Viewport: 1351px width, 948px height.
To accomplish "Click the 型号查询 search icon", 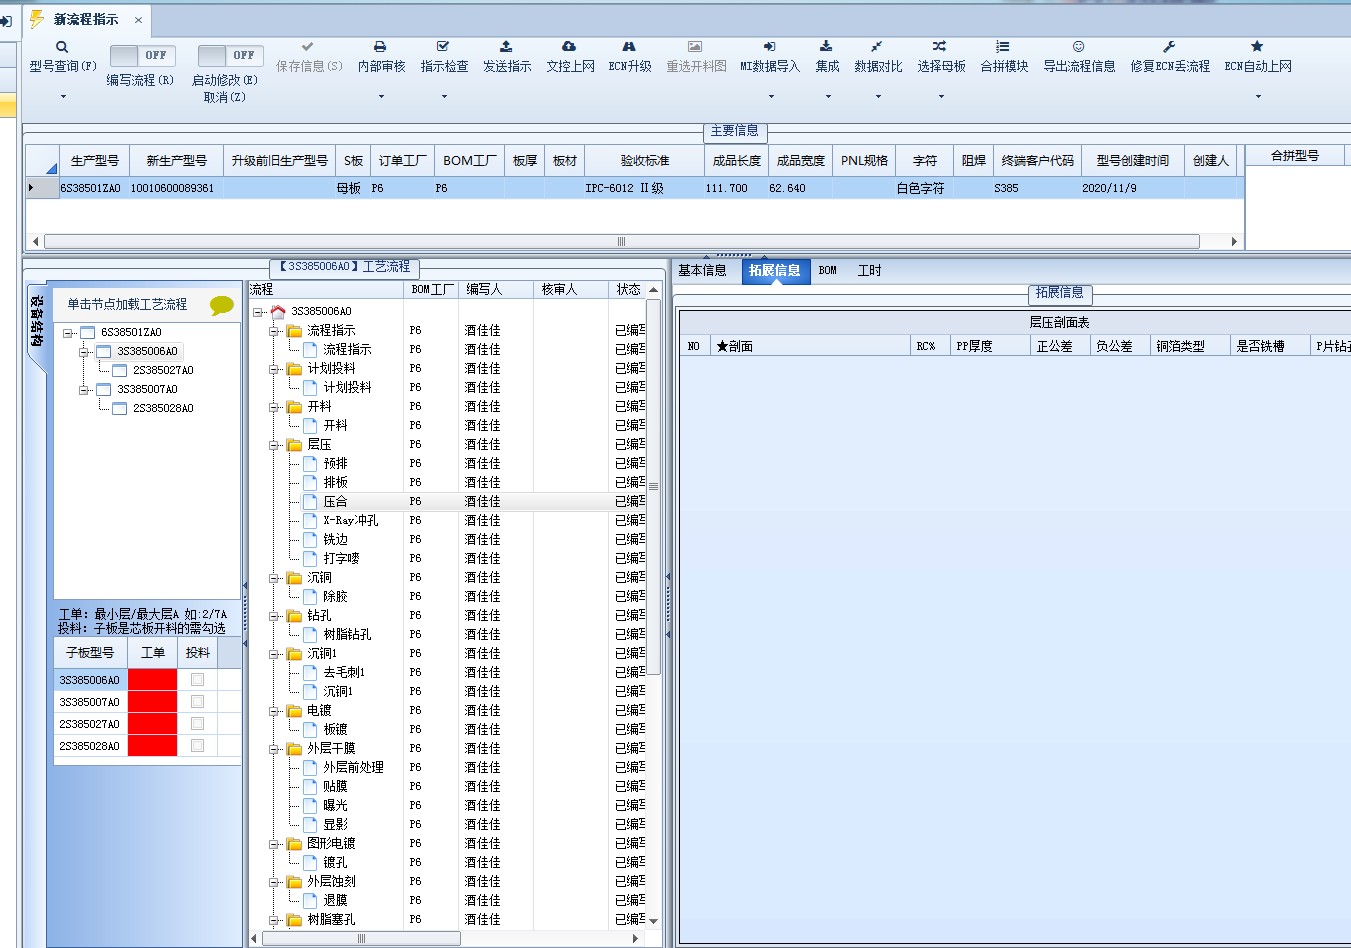I will [x=62, y=47].
